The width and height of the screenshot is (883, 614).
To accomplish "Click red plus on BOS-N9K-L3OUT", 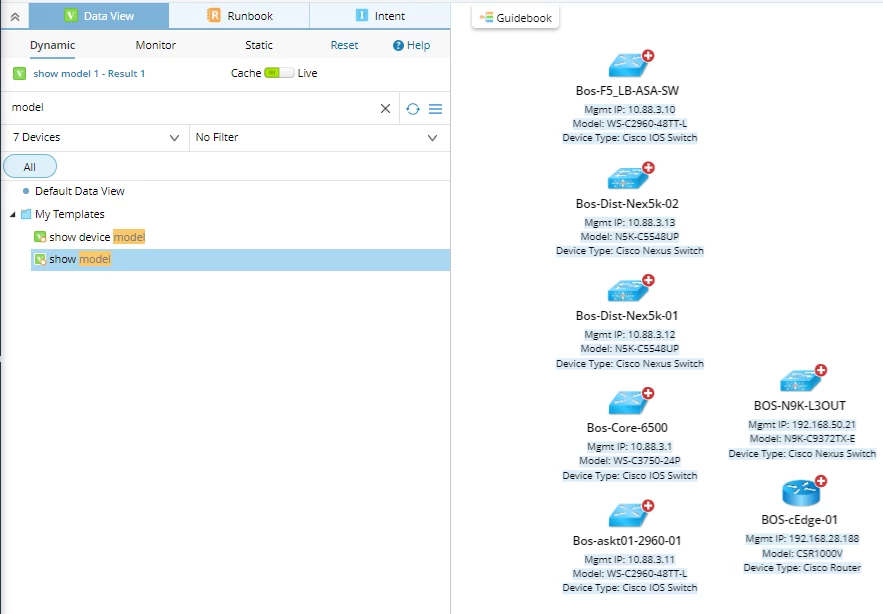I will click(x=821, y=370).
